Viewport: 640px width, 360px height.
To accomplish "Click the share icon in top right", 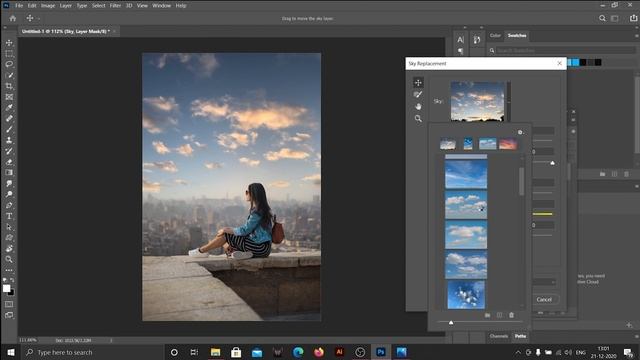I will (633, 18).
